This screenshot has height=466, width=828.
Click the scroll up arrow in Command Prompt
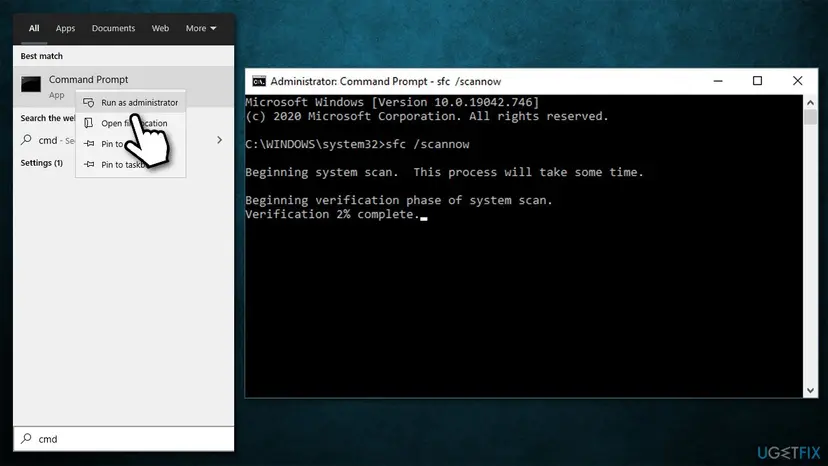(811, 103)
